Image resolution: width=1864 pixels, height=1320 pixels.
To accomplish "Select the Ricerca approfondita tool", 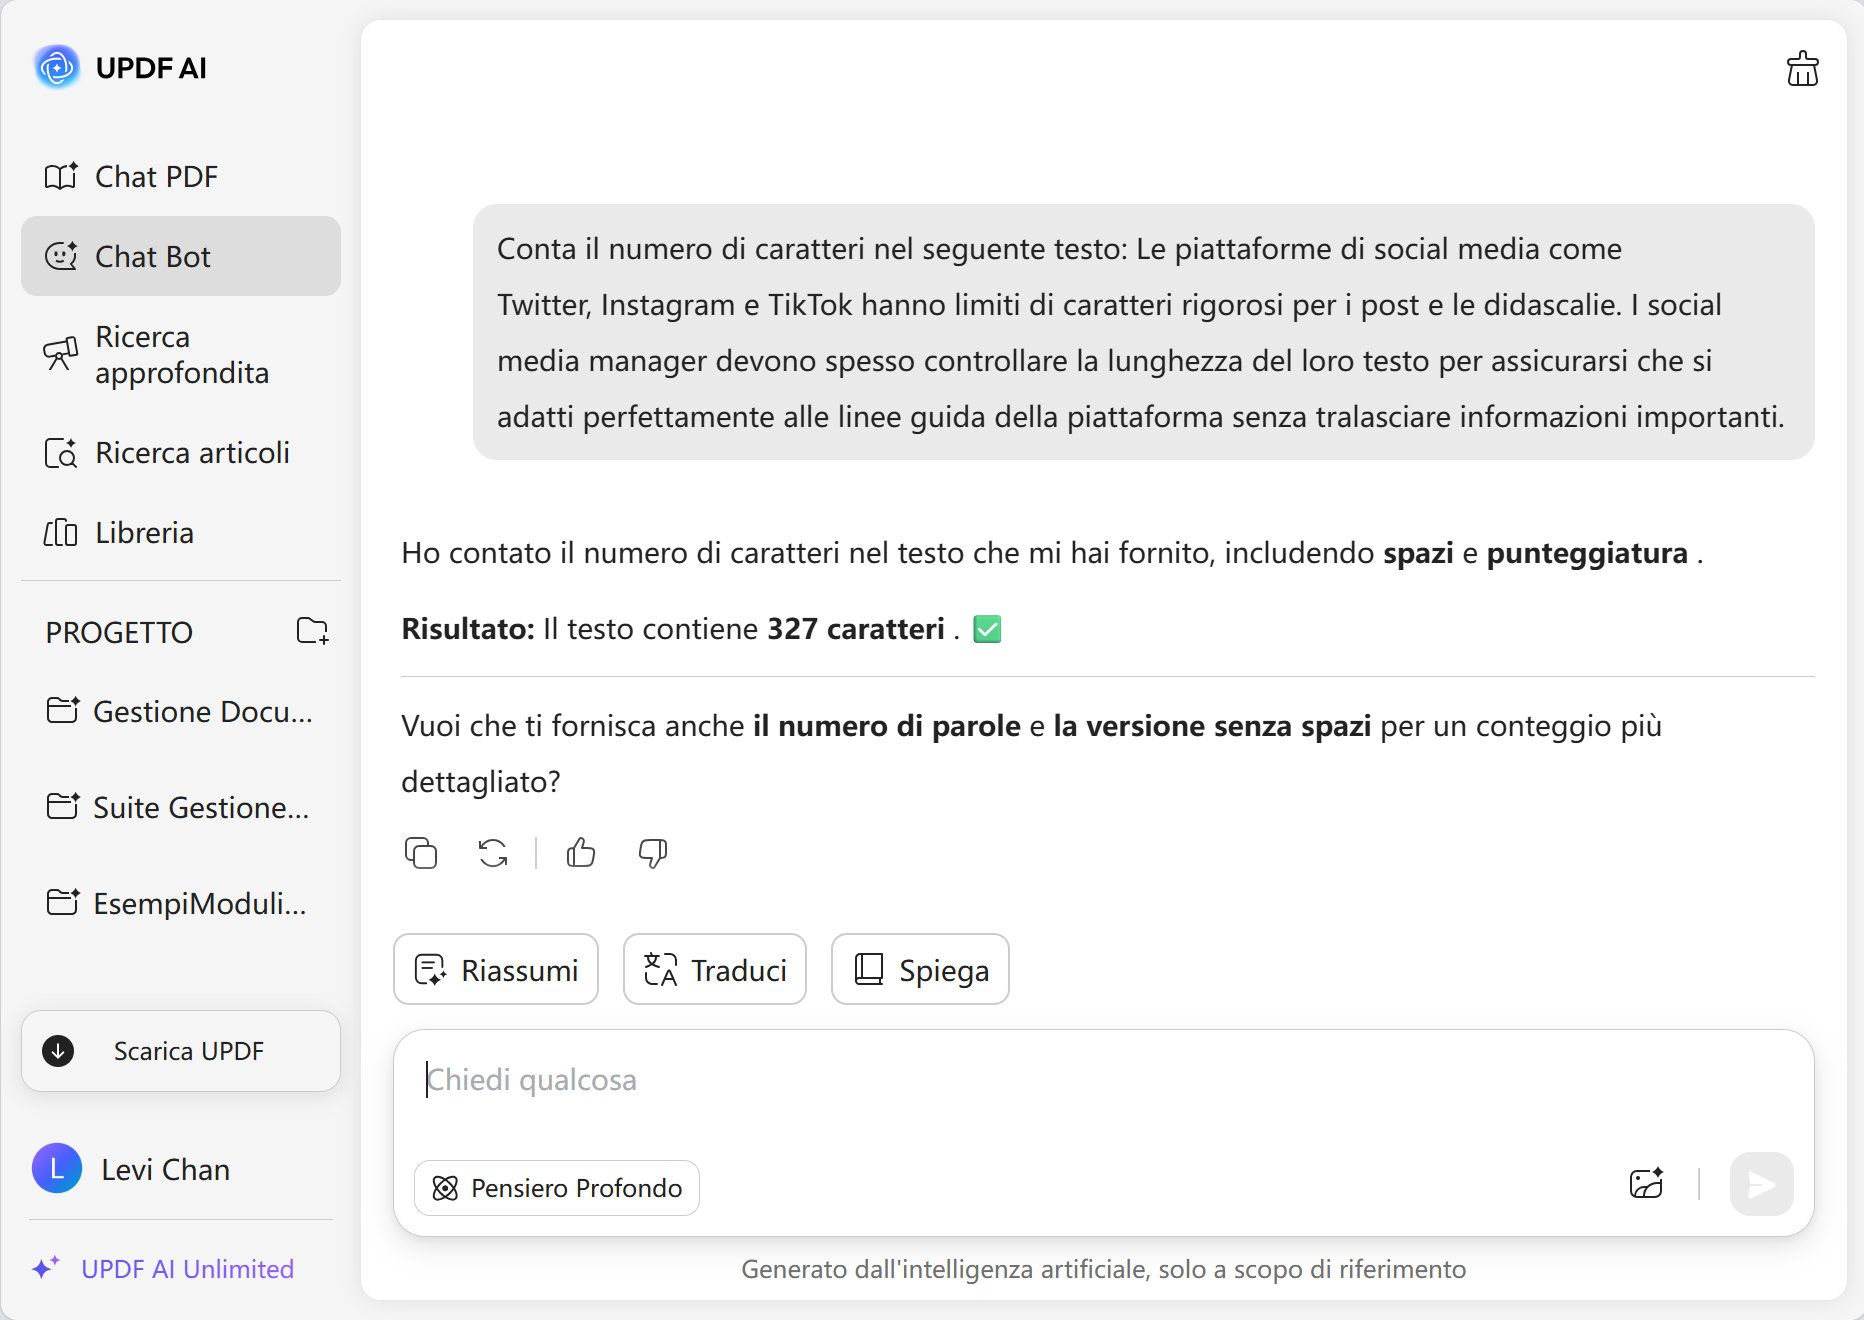I will [180, 355].
